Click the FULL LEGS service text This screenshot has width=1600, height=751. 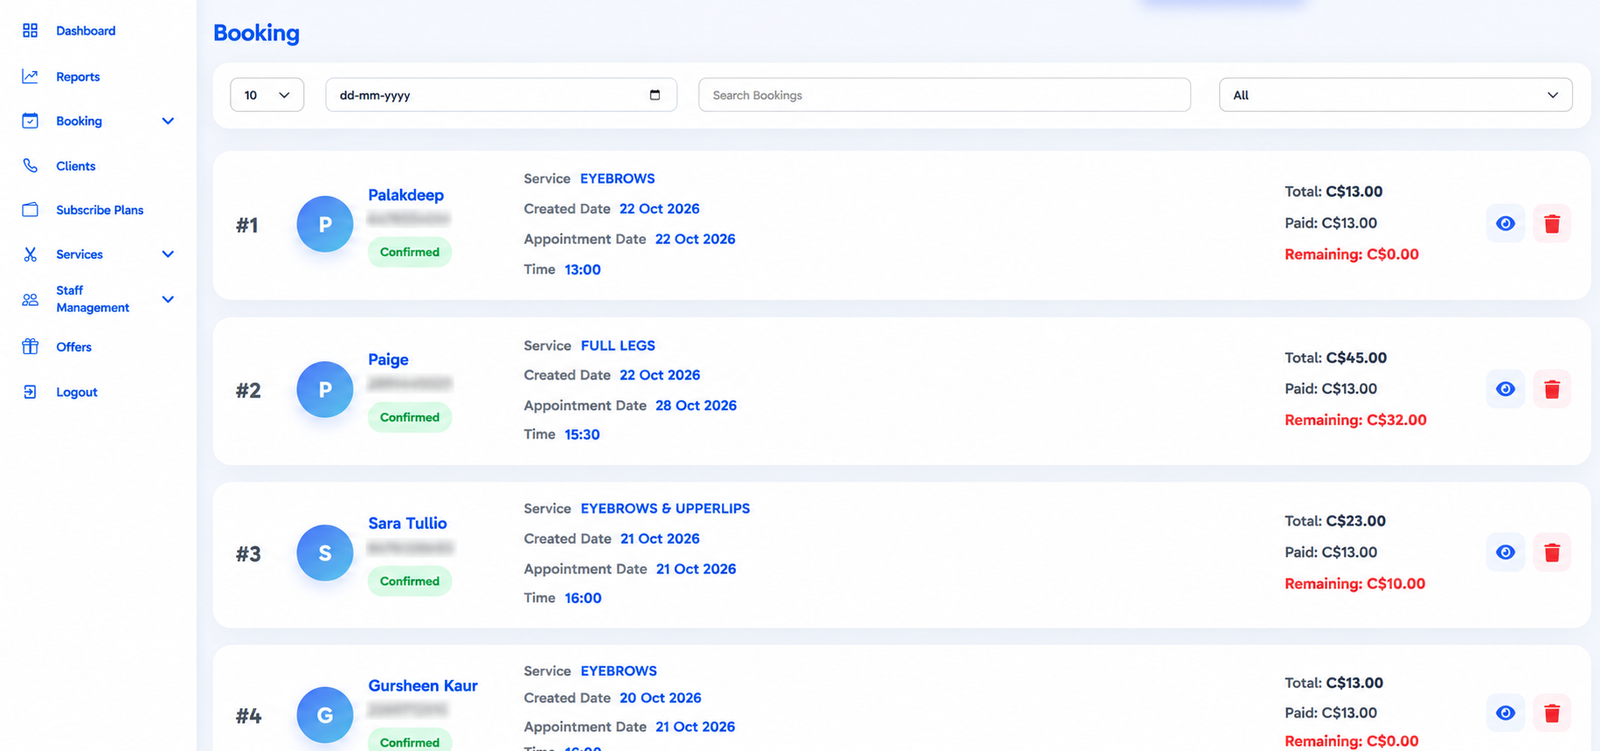tap(618, 346)
